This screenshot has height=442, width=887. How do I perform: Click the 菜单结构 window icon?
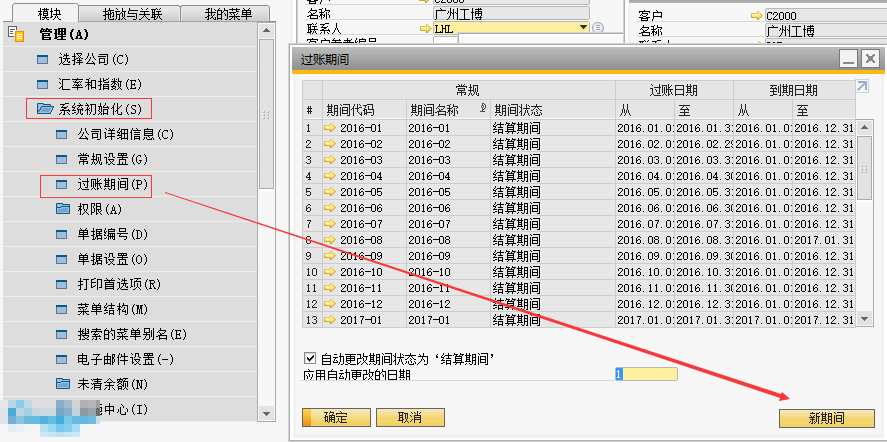pos(62,310)
